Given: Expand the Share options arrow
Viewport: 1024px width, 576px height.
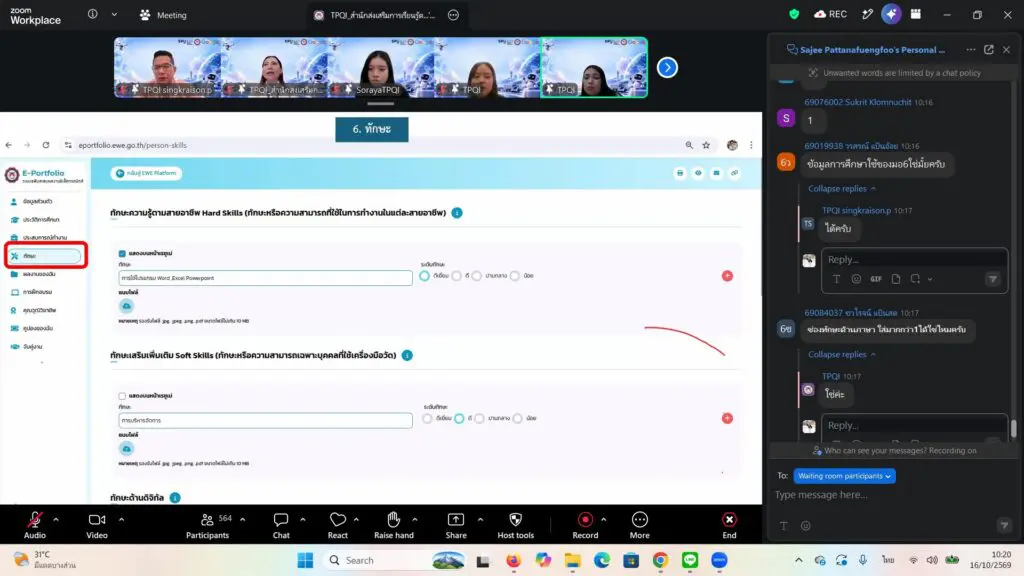Looking at the screenshot, I should (x=481, y=520).
